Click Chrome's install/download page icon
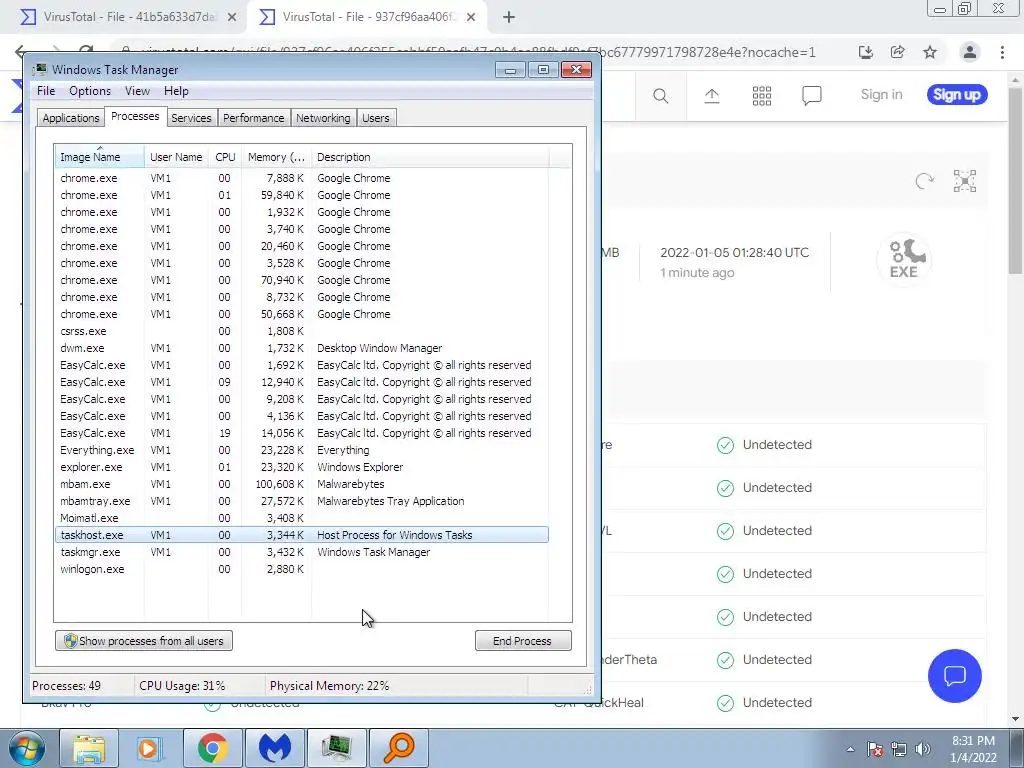 tap(865, 52)
